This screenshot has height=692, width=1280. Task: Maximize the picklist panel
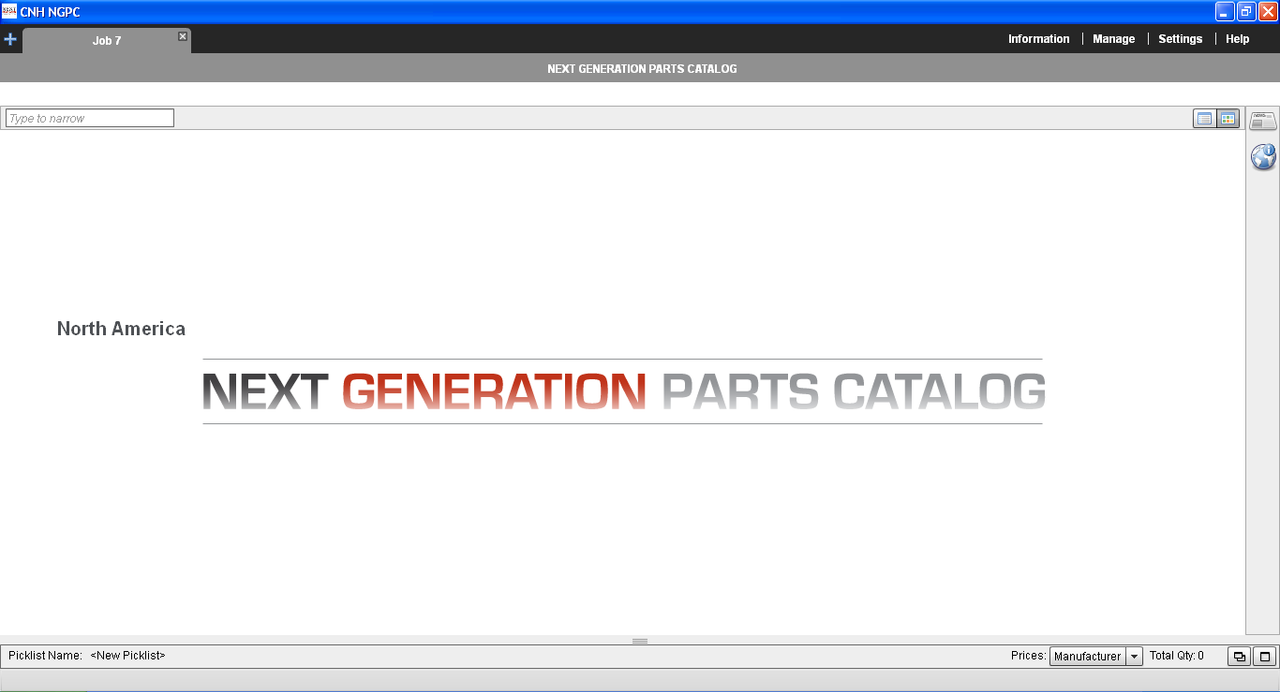click(1265, 656)
